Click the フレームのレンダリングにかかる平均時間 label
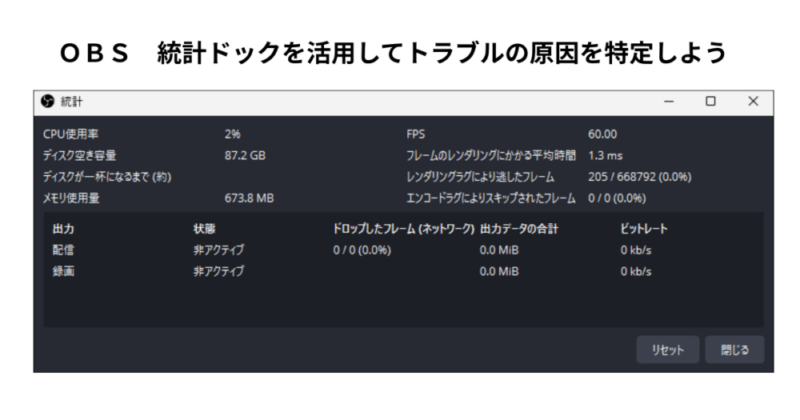The image size is (800, 420). (491, 156)
